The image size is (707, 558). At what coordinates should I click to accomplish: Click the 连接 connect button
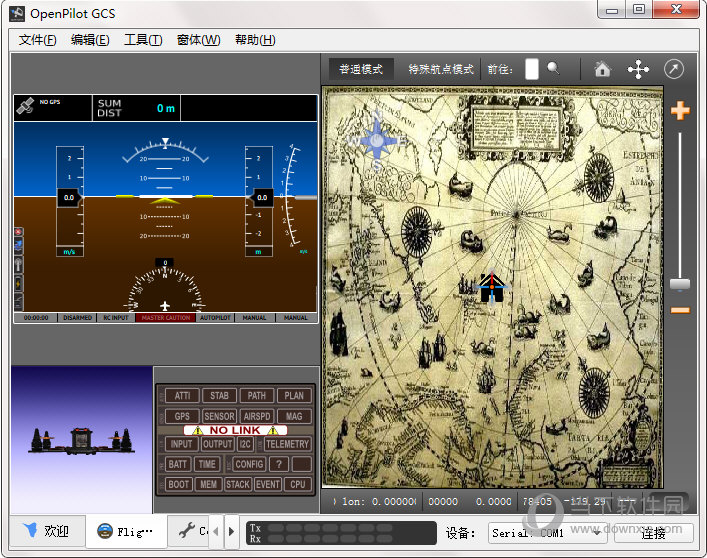coord(653,533)
